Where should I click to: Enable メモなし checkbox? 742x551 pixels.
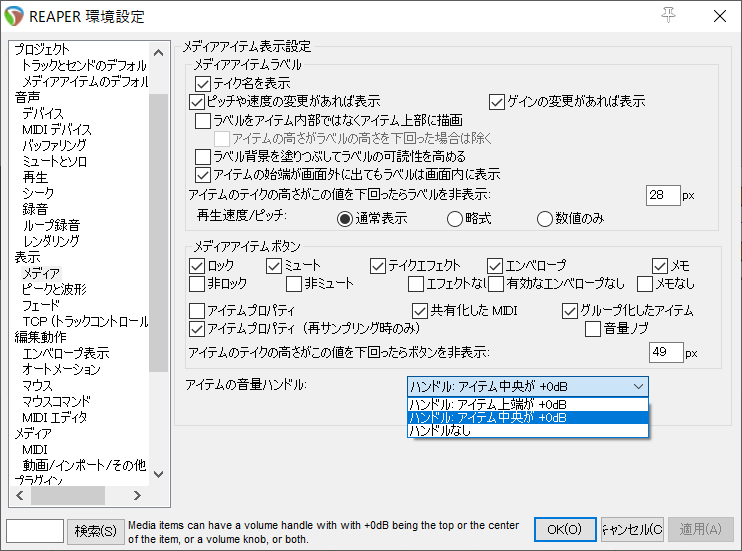tap(645, 284)
